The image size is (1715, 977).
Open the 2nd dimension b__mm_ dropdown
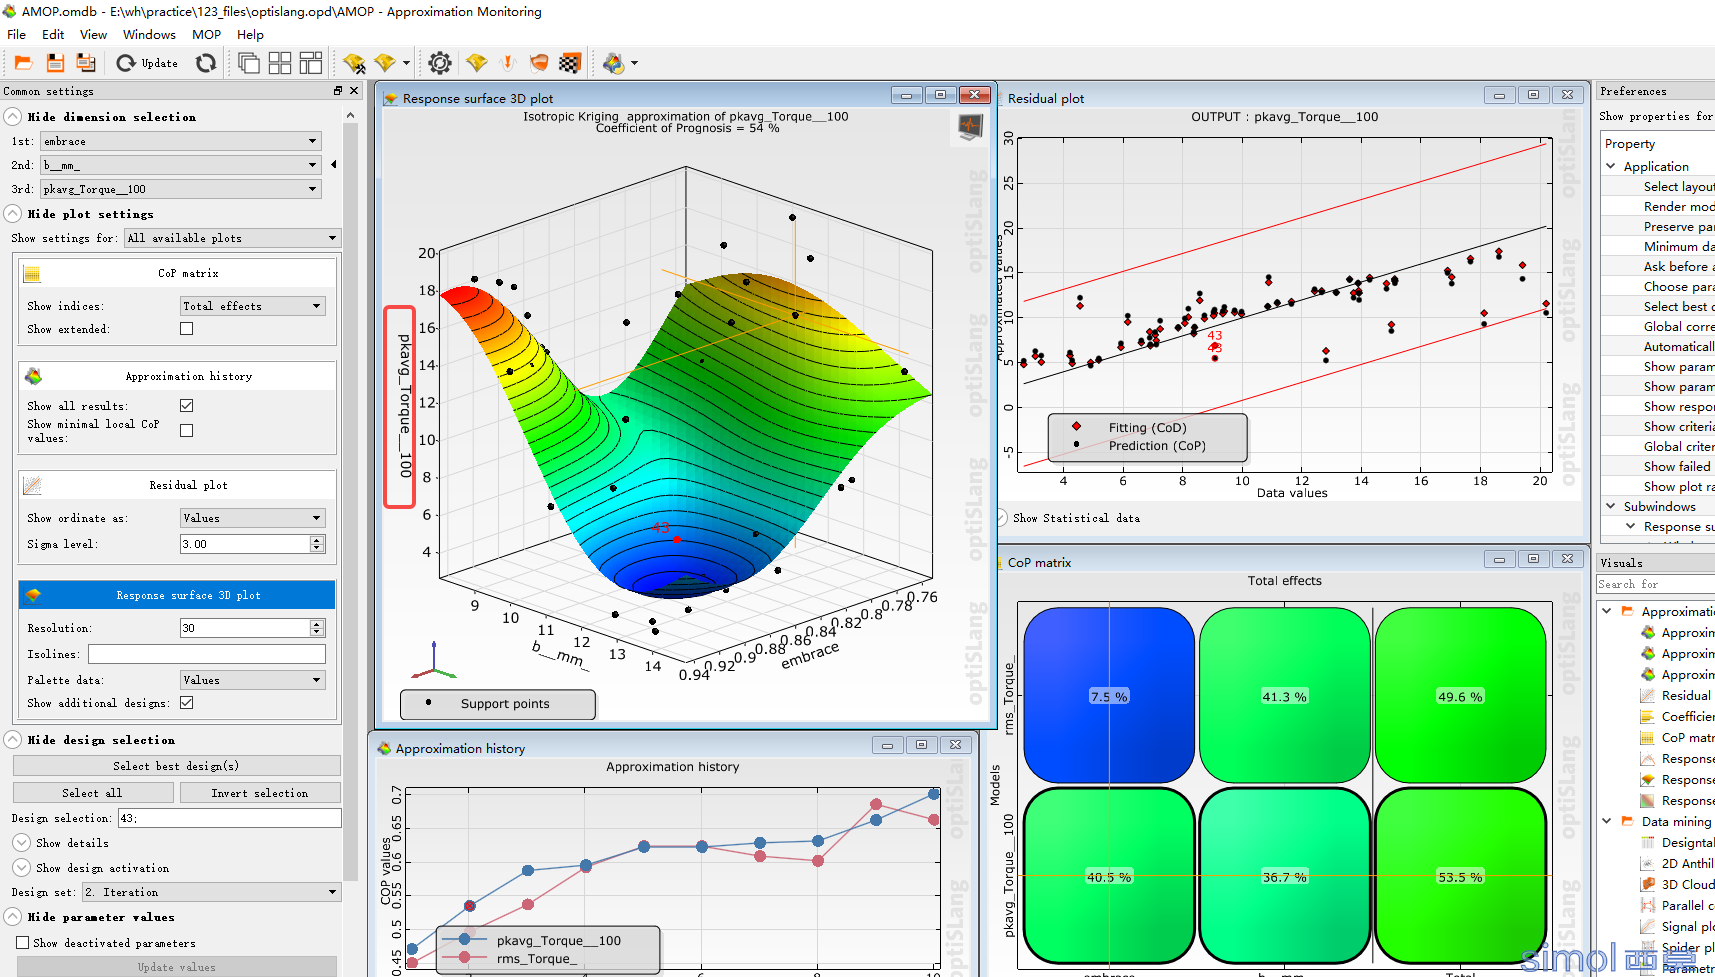pos(181,165)
